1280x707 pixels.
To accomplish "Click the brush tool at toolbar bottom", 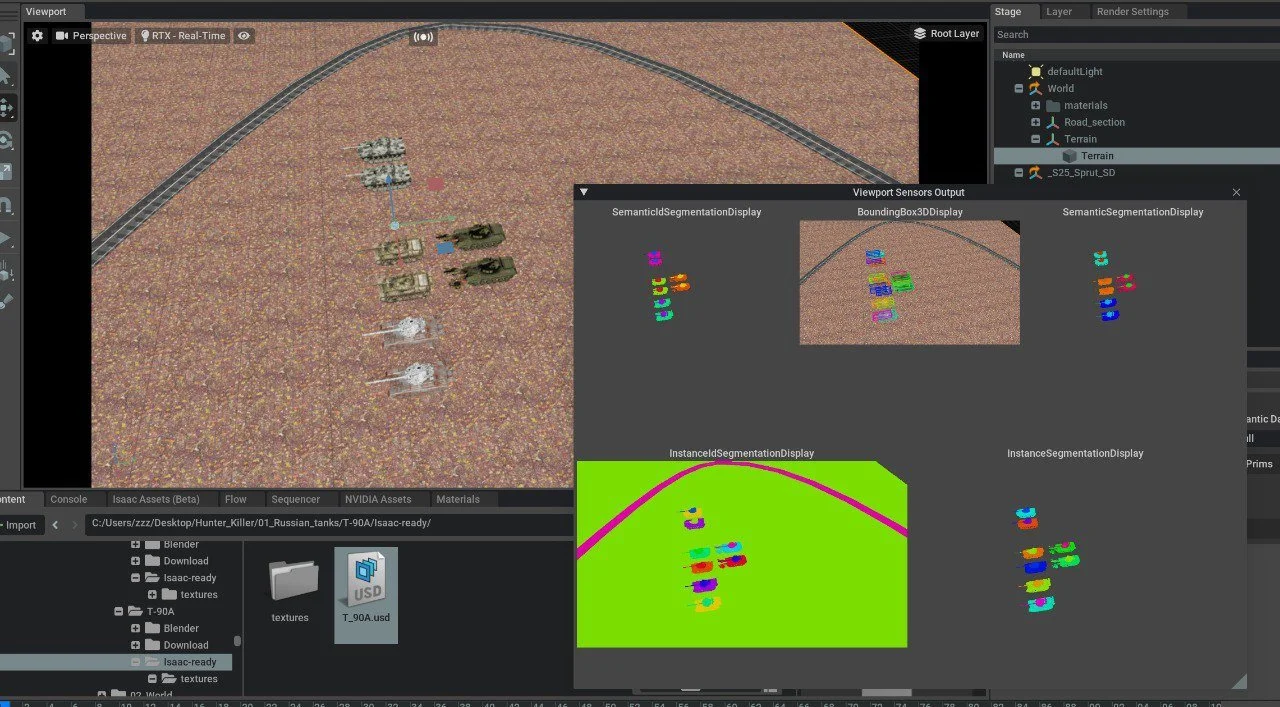I will click(6, 302).
